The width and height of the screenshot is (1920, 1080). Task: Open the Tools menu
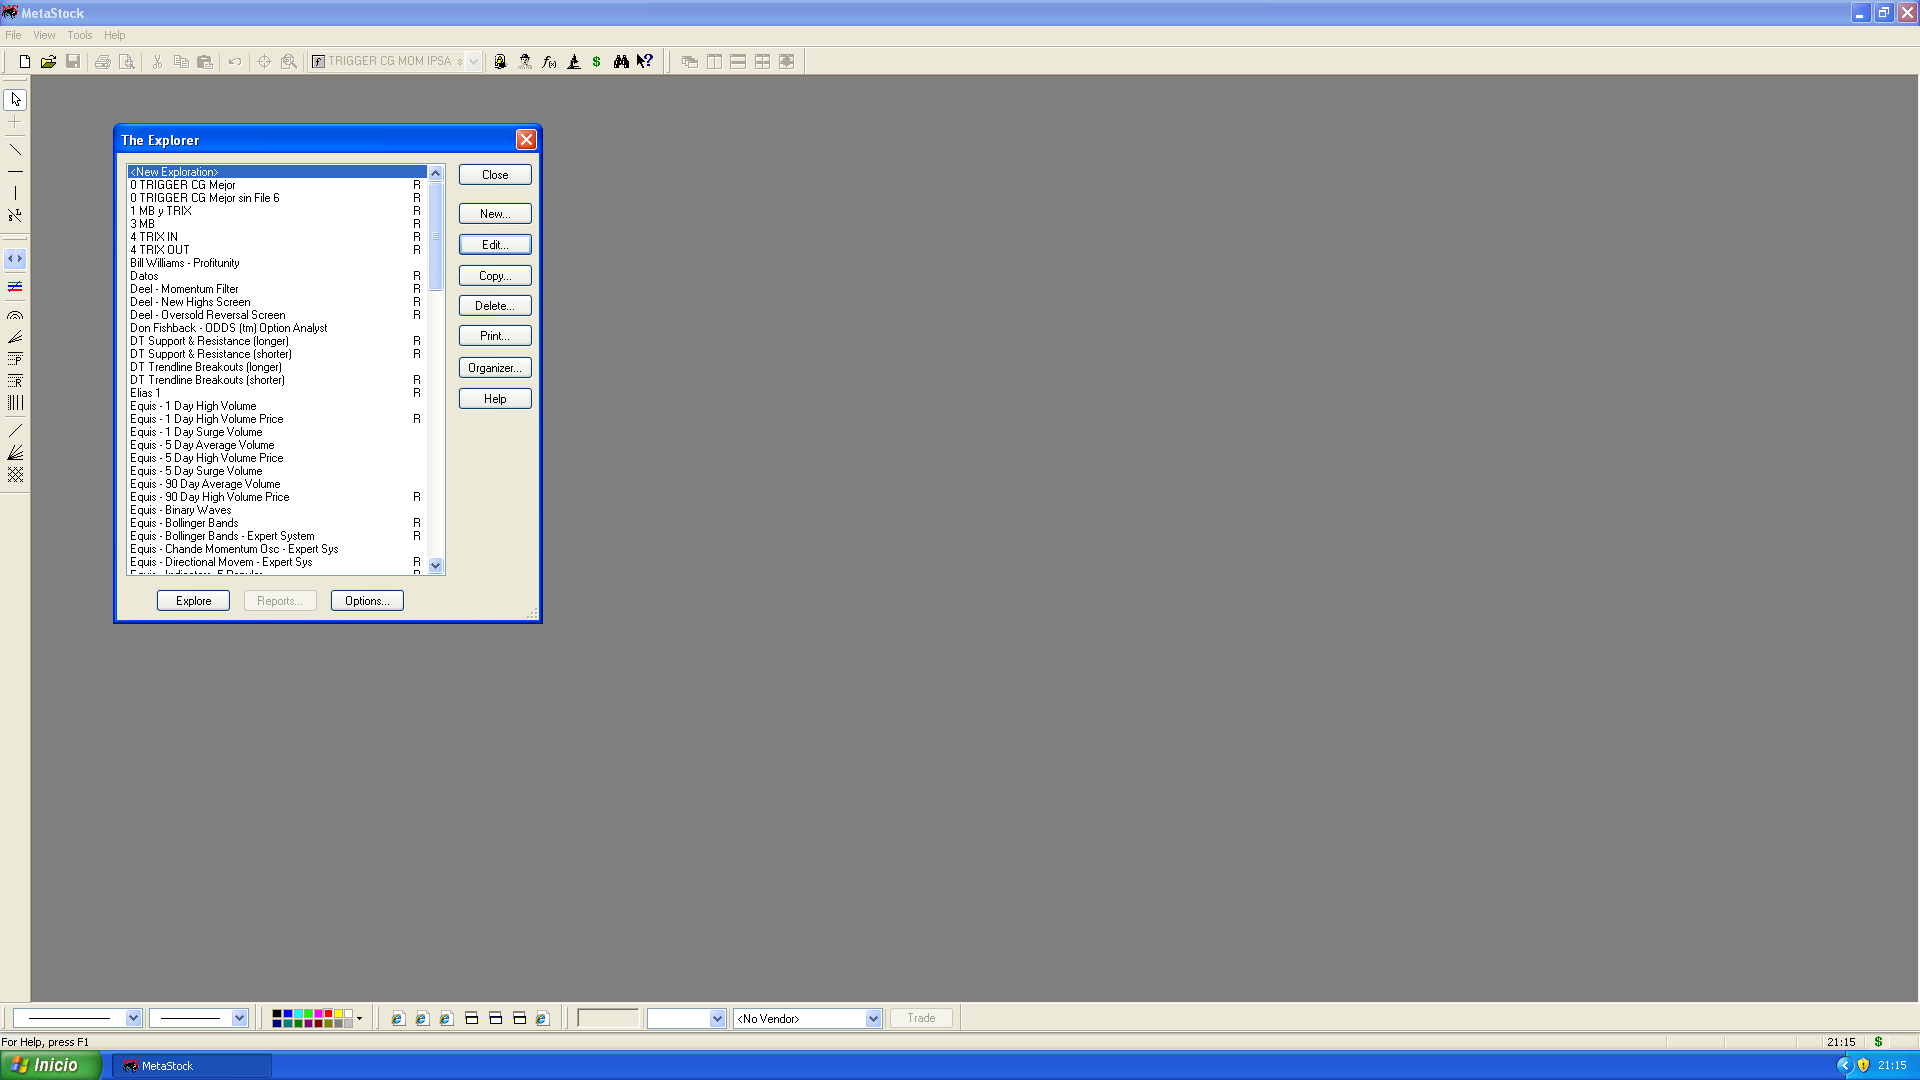[x=79, y=35]
